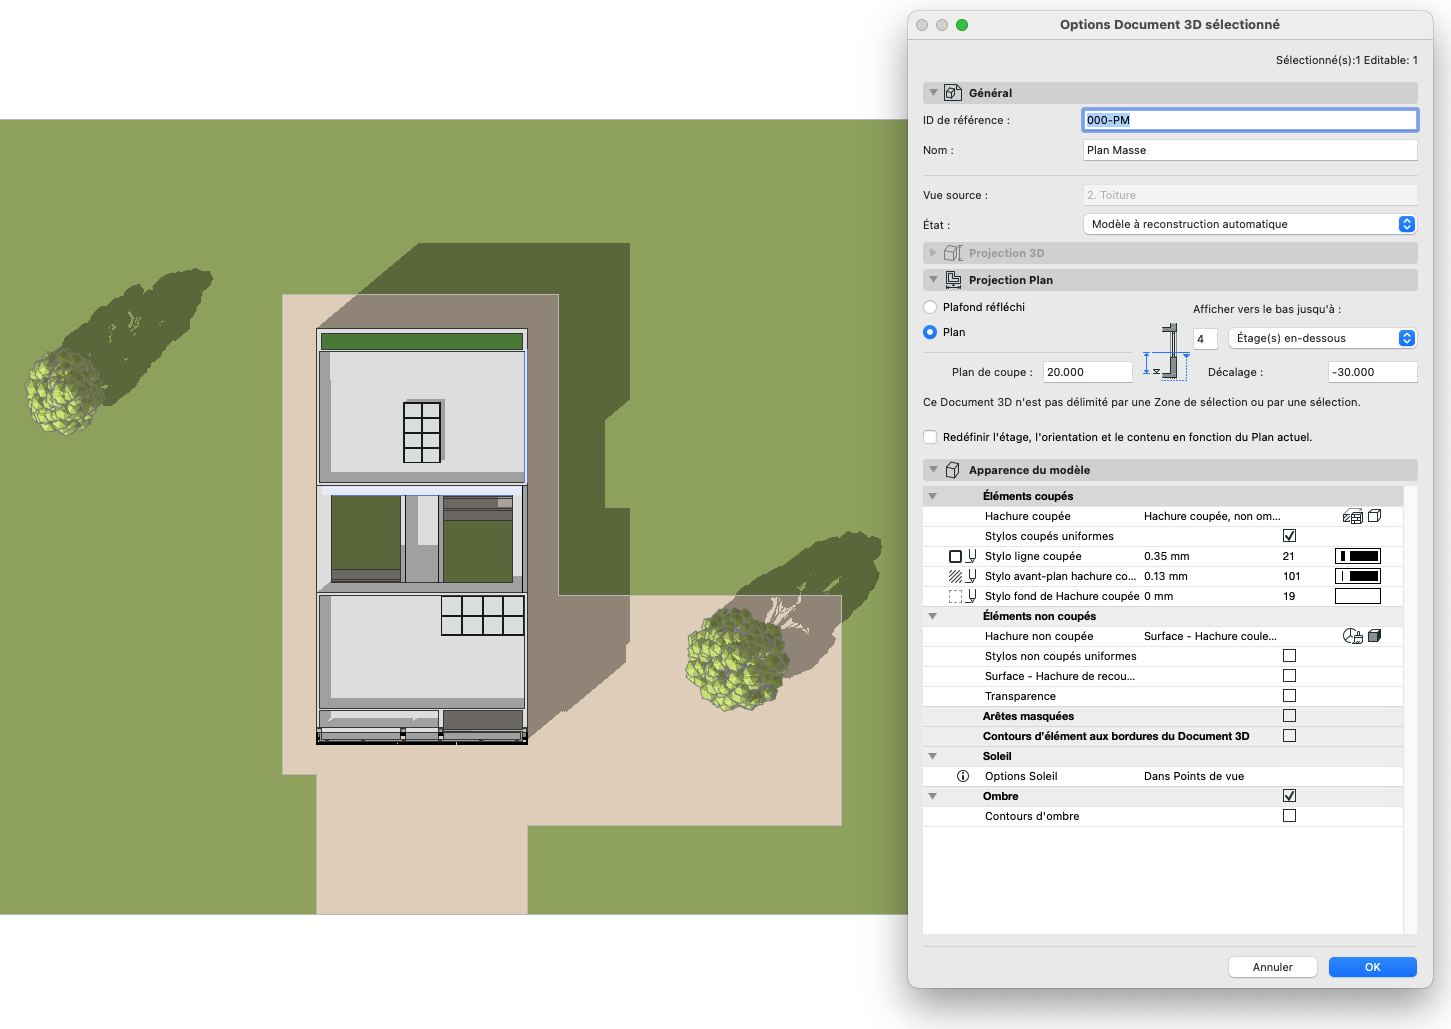Click the Projection Plan panel icon
This screenshot has width=1451, height=1029.
(953, 280)
